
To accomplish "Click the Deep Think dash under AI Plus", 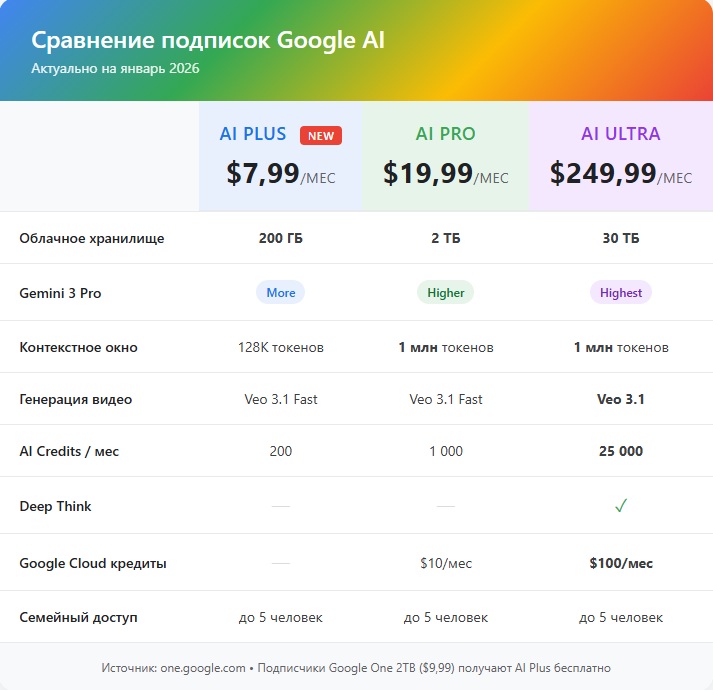I will click(281, 506).
